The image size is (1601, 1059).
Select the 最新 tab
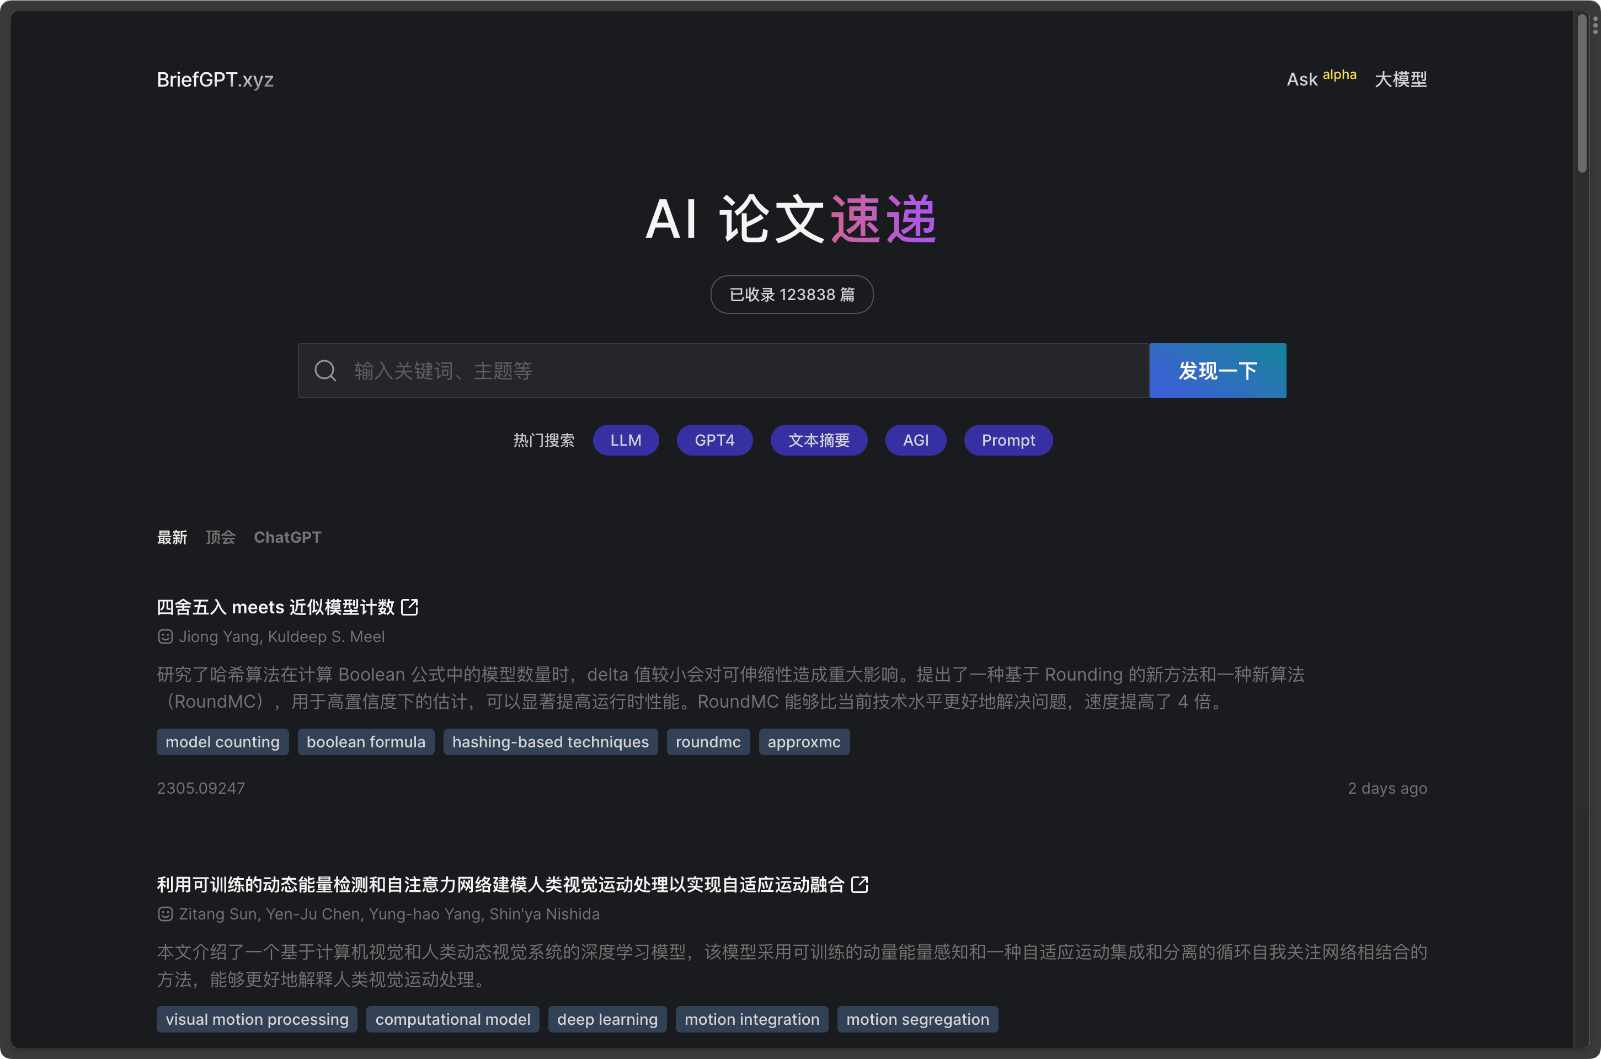point(172,537)
